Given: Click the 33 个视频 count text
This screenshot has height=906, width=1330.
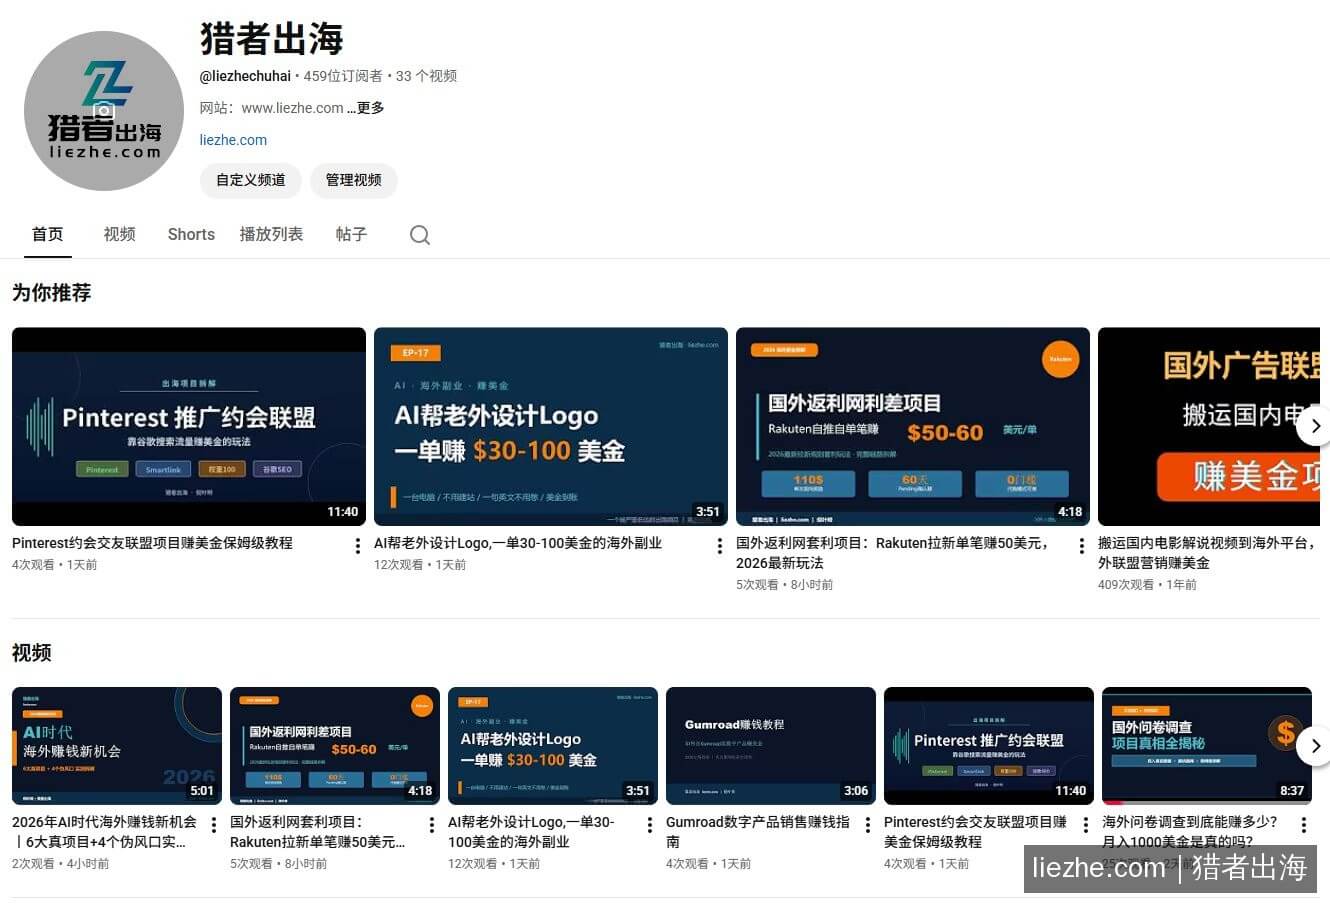Looking at the screenshot, I should click(x=426, y=76).
